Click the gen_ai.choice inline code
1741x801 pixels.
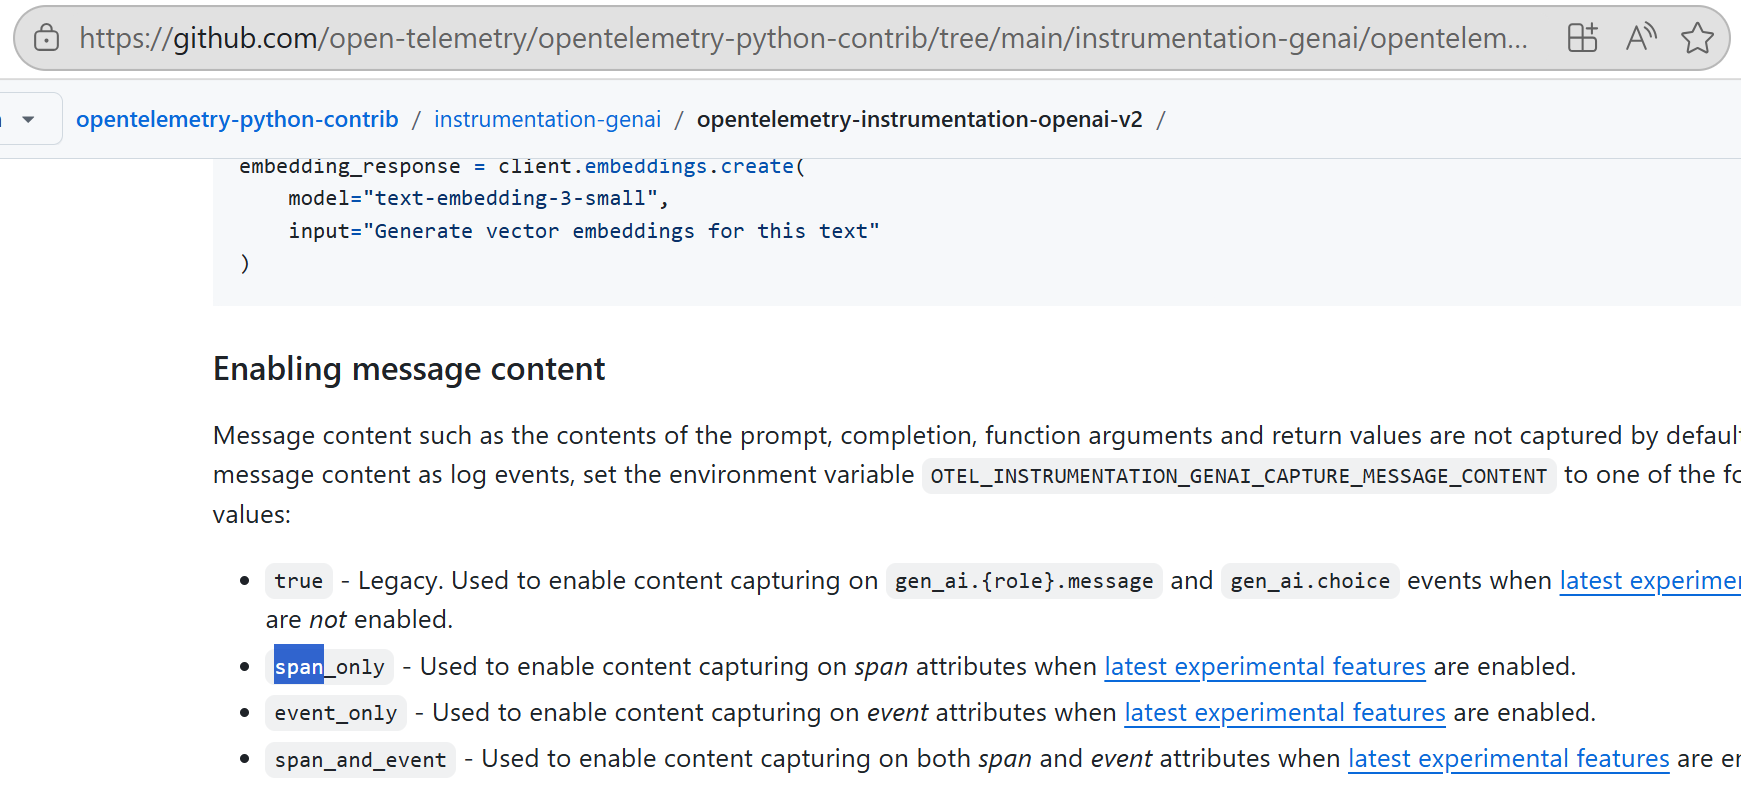point(1309,581)
